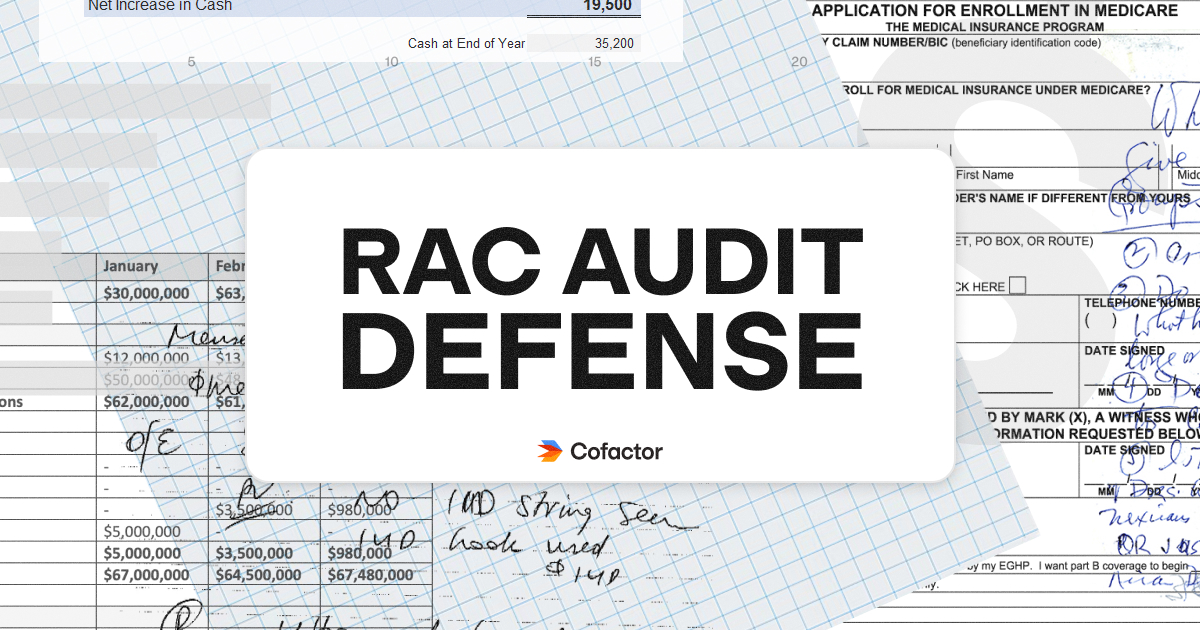The width and height of the screenshot is (1200, 630).
Task: Click the Telephone Number field label
Action: [1141, 302]
